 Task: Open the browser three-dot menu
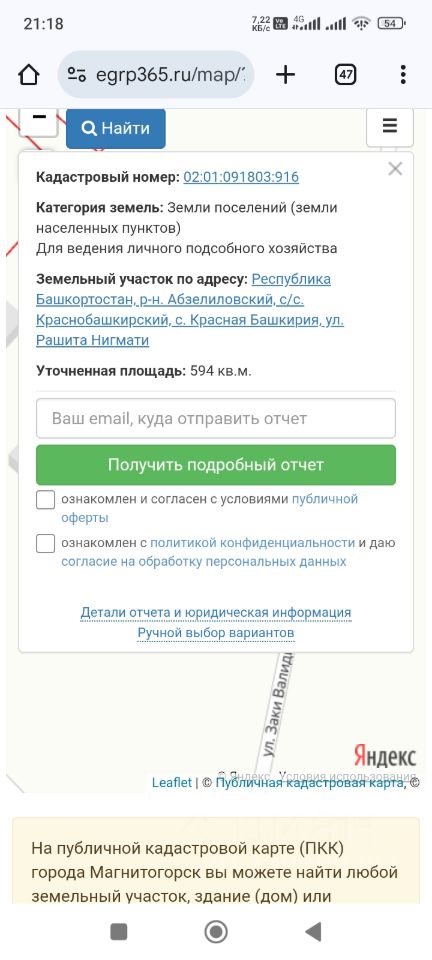[x=403, y=75]
